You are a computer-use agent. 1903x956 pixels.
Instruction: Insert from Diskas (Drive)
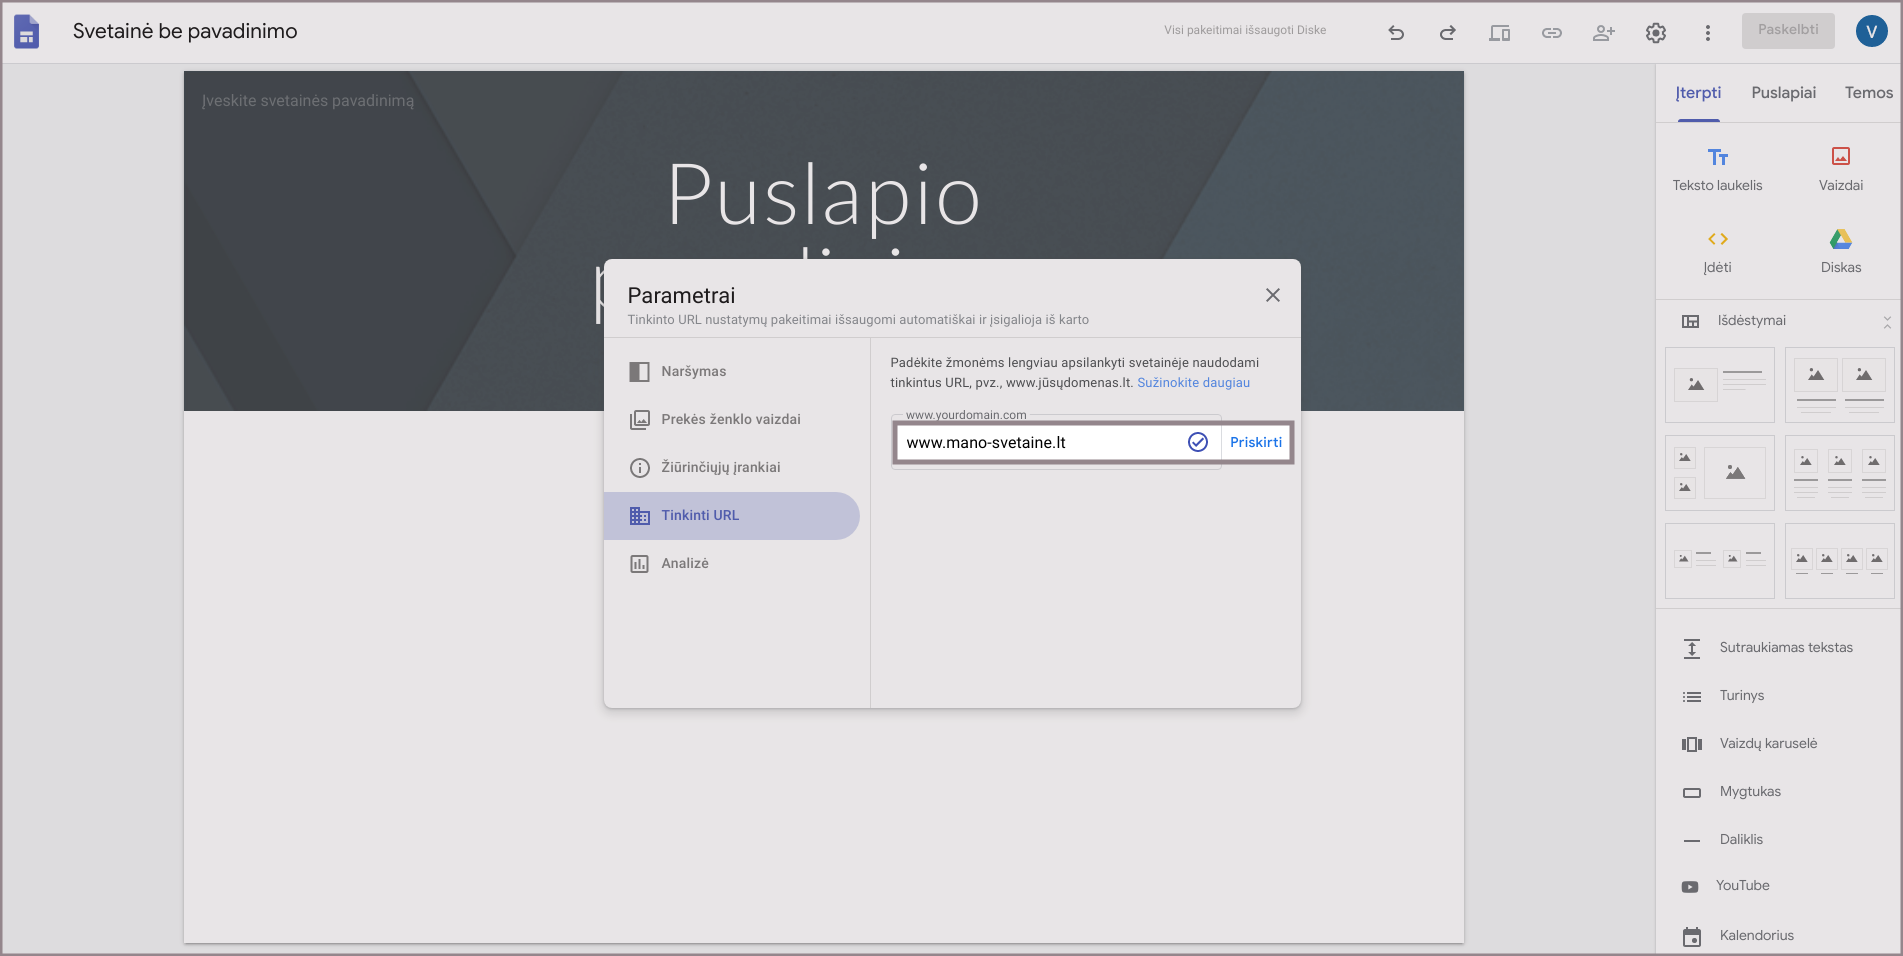coord(1840,250)
